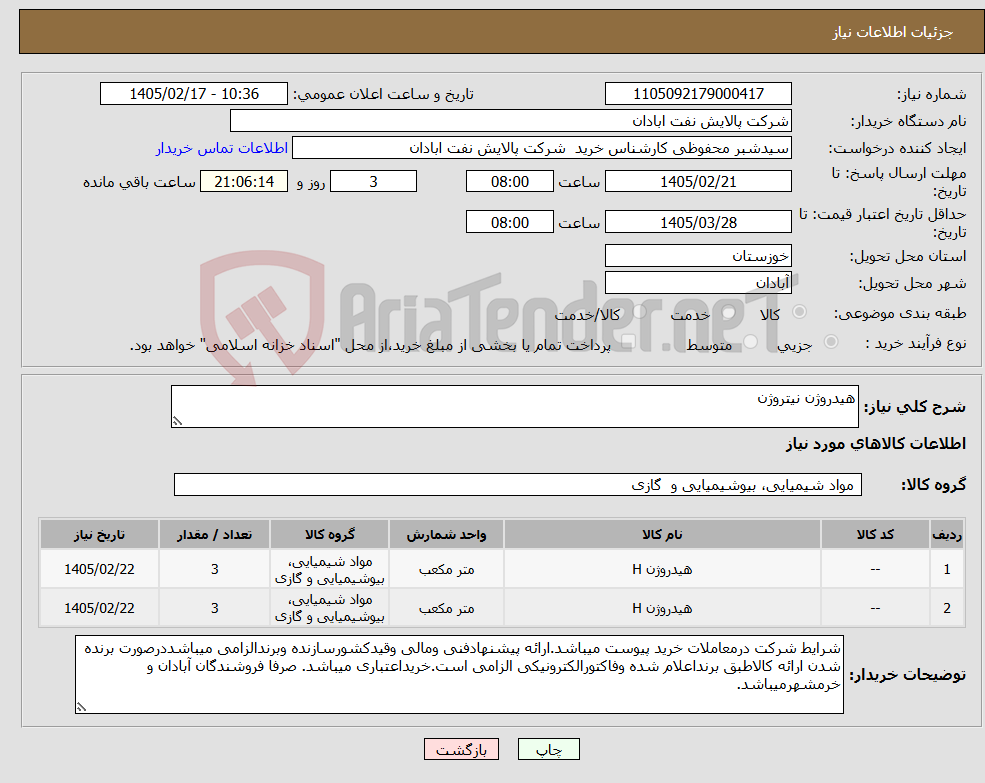Click quantity 3 in row 2
The width and height of the screenshot is (985, 783).
click(214, 608)
